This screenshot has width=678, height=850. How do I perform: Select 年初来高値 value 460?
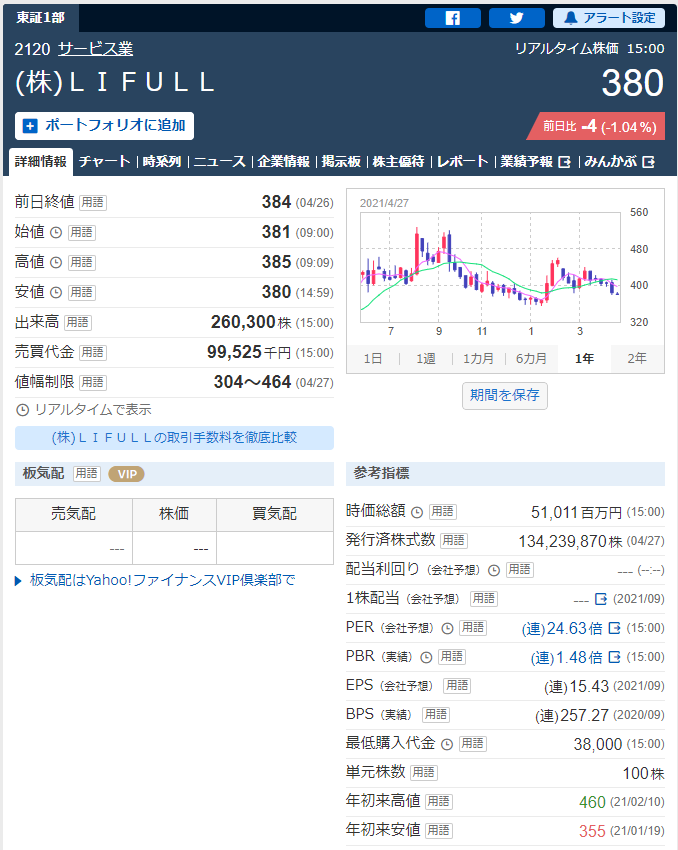[592, 803]
